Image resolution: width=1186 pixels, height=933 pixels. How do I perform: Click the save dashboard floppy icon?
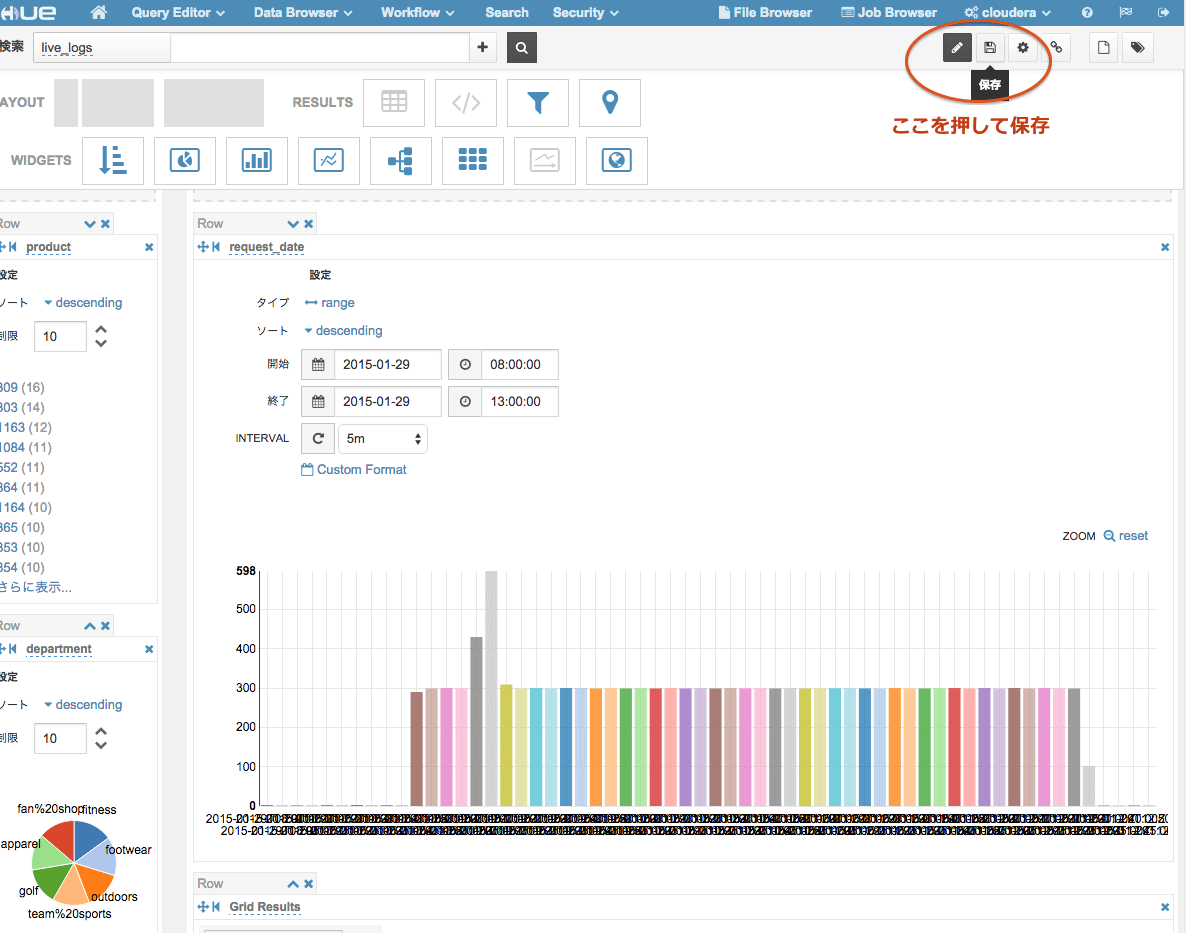point(989,48)
